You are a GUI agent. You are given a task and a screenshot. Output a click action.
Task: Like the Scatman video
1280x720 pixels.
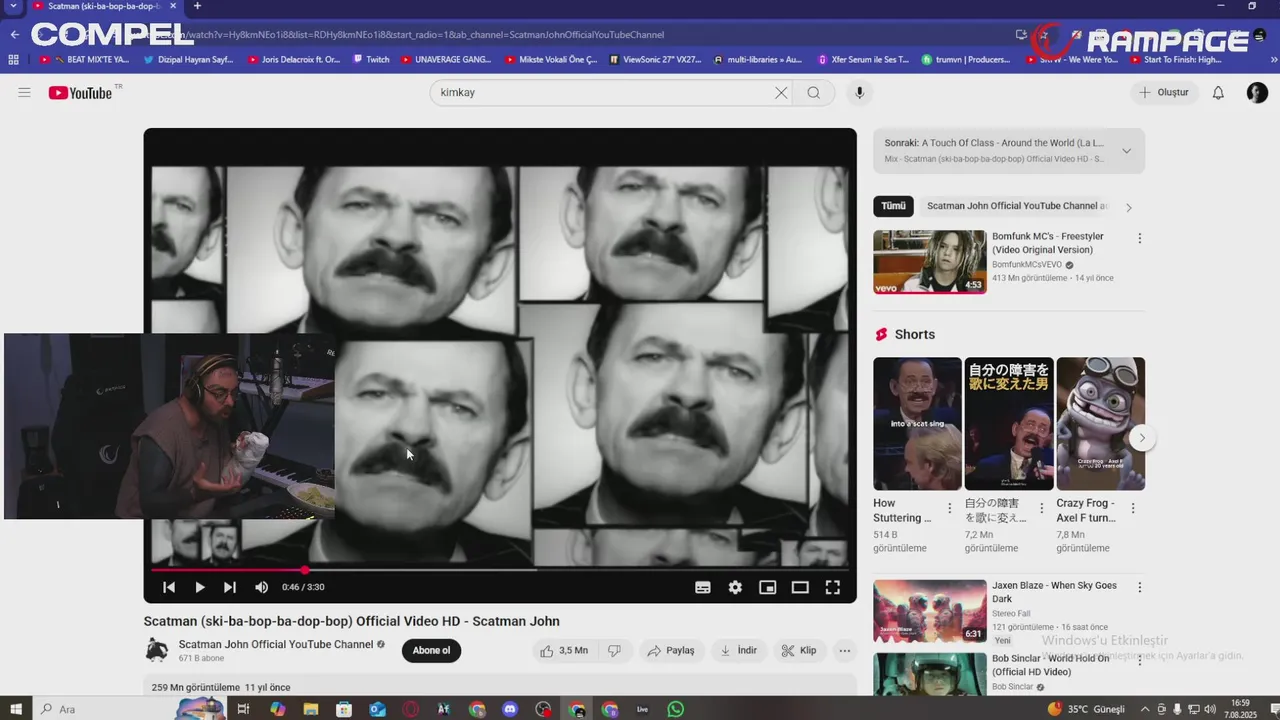563,651
